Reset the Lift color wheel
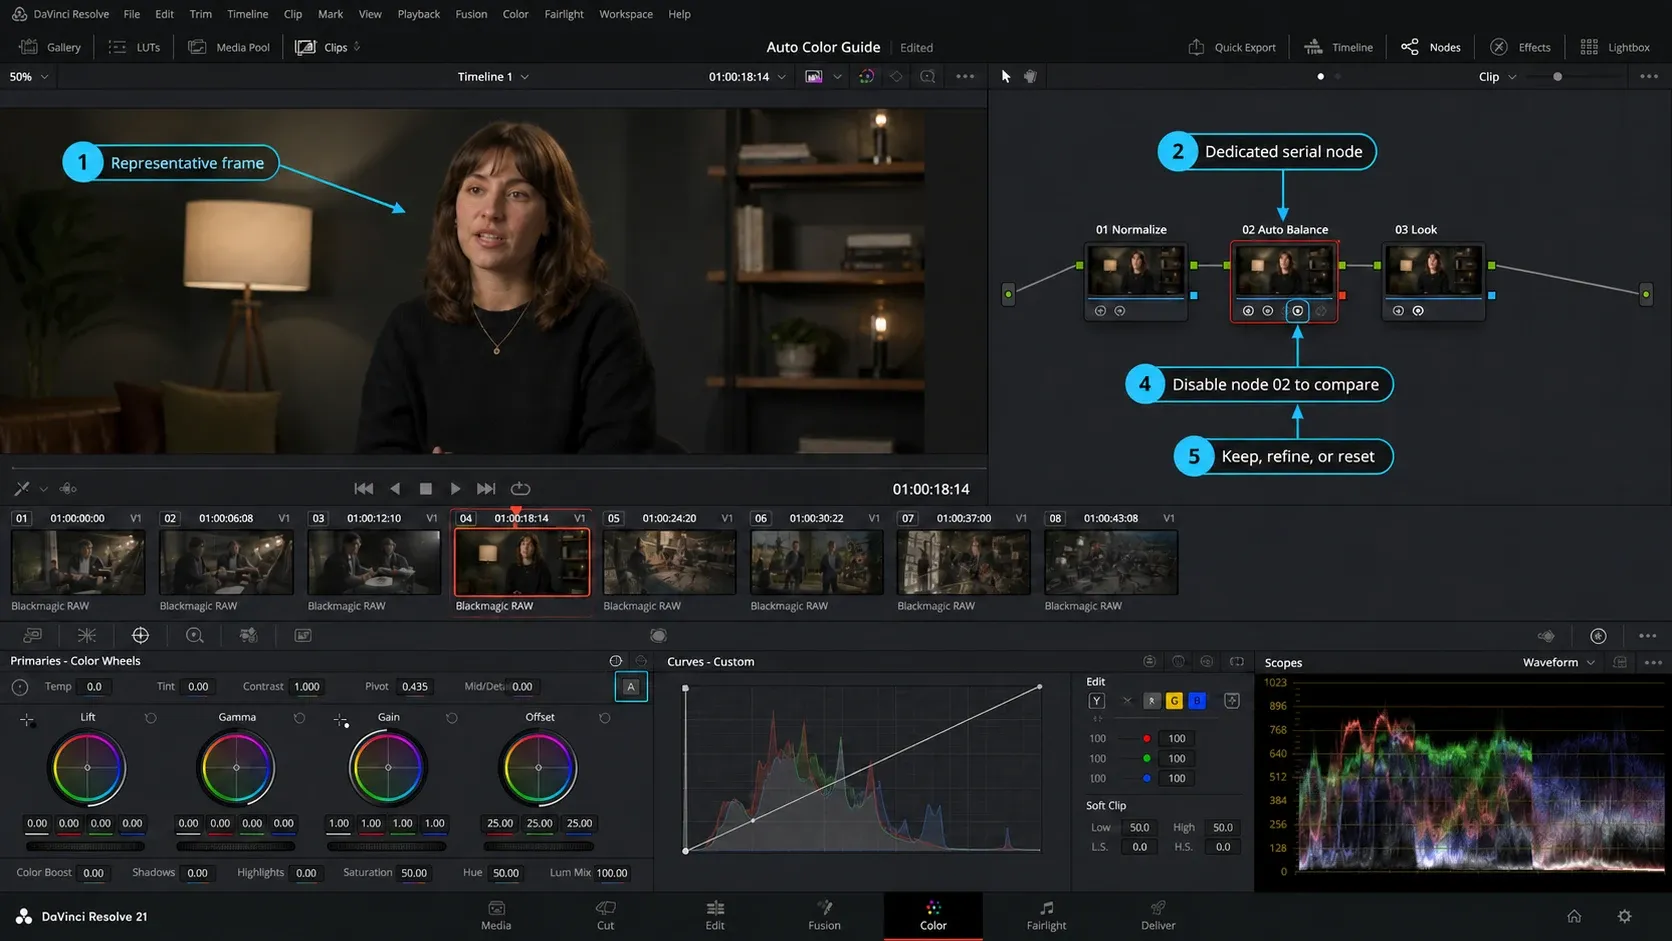 tap(151, 717)
